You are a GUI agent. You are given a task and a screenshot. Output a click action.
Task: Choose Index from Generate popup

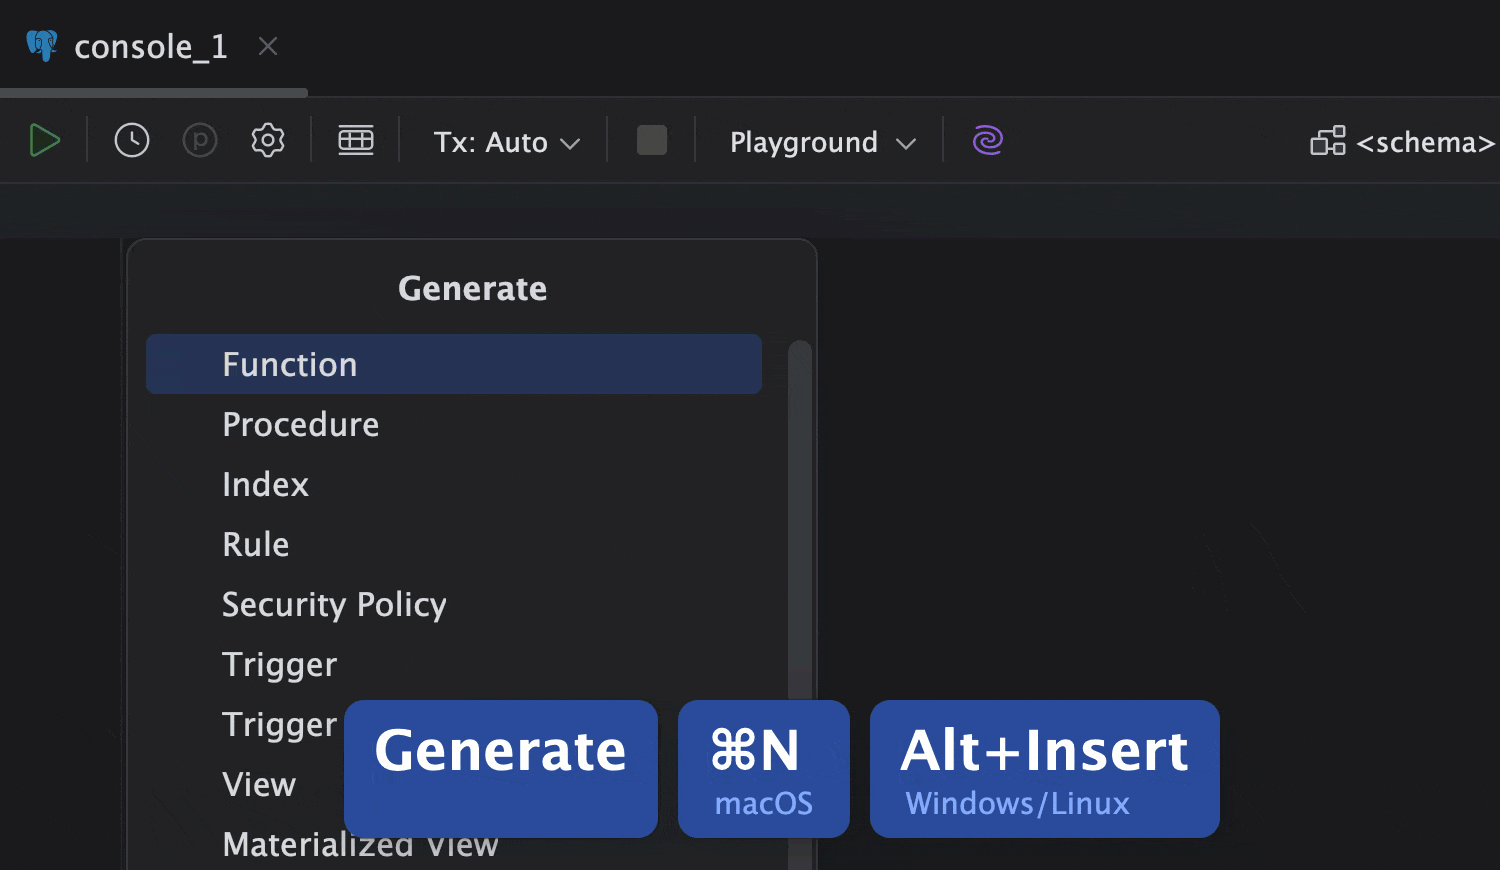(454, 484)
